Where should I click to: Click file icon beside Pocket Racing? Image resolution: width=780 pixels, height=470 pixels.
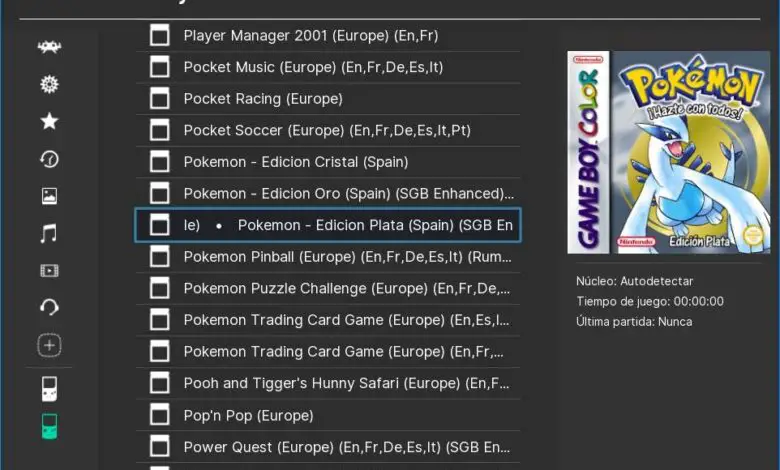160,98
